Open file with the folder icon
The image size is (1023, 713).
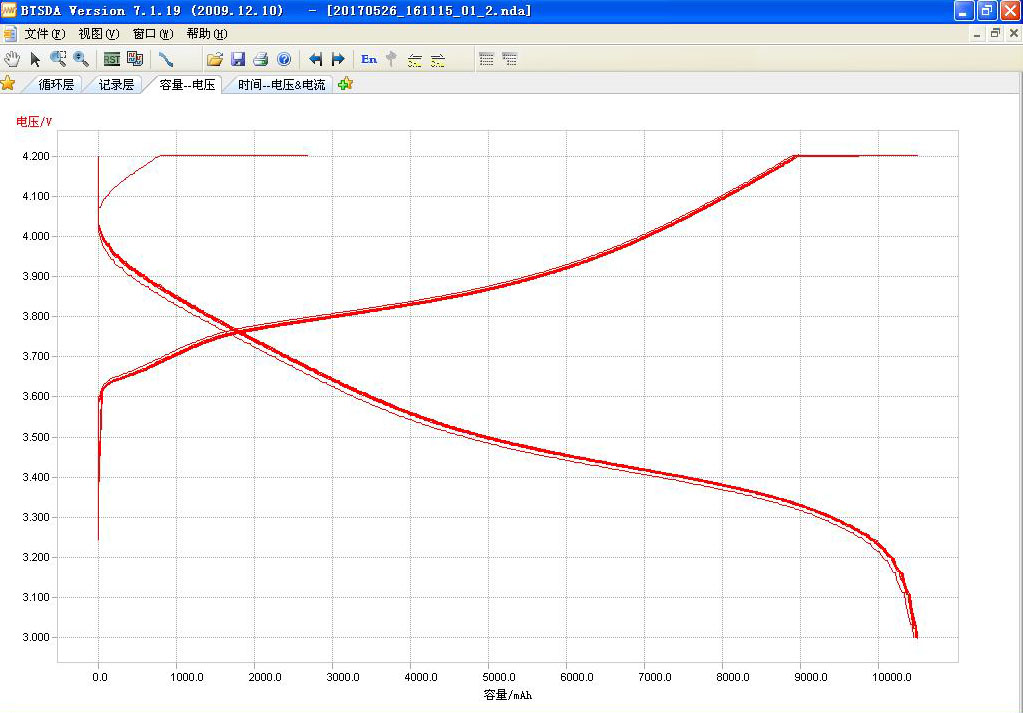coord(214,59)
